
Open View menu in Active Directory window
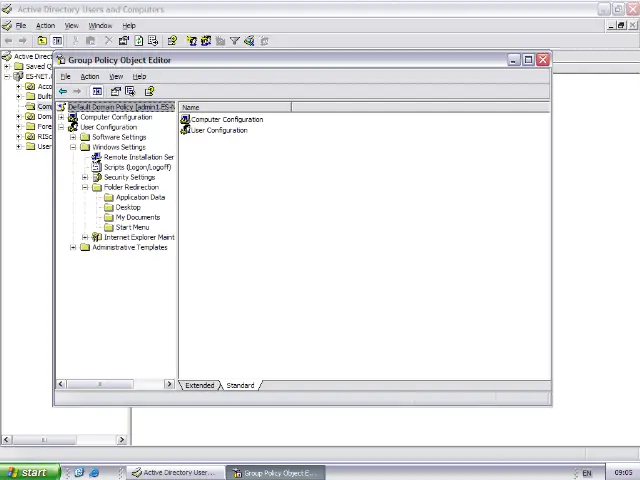[x=71, y=26]
